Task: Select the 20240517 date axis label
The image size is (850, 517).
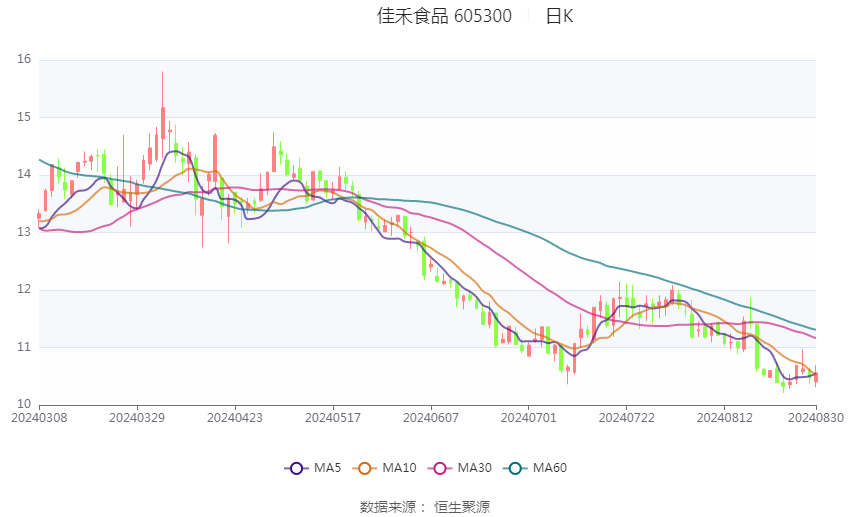Action: click(333, 418)
